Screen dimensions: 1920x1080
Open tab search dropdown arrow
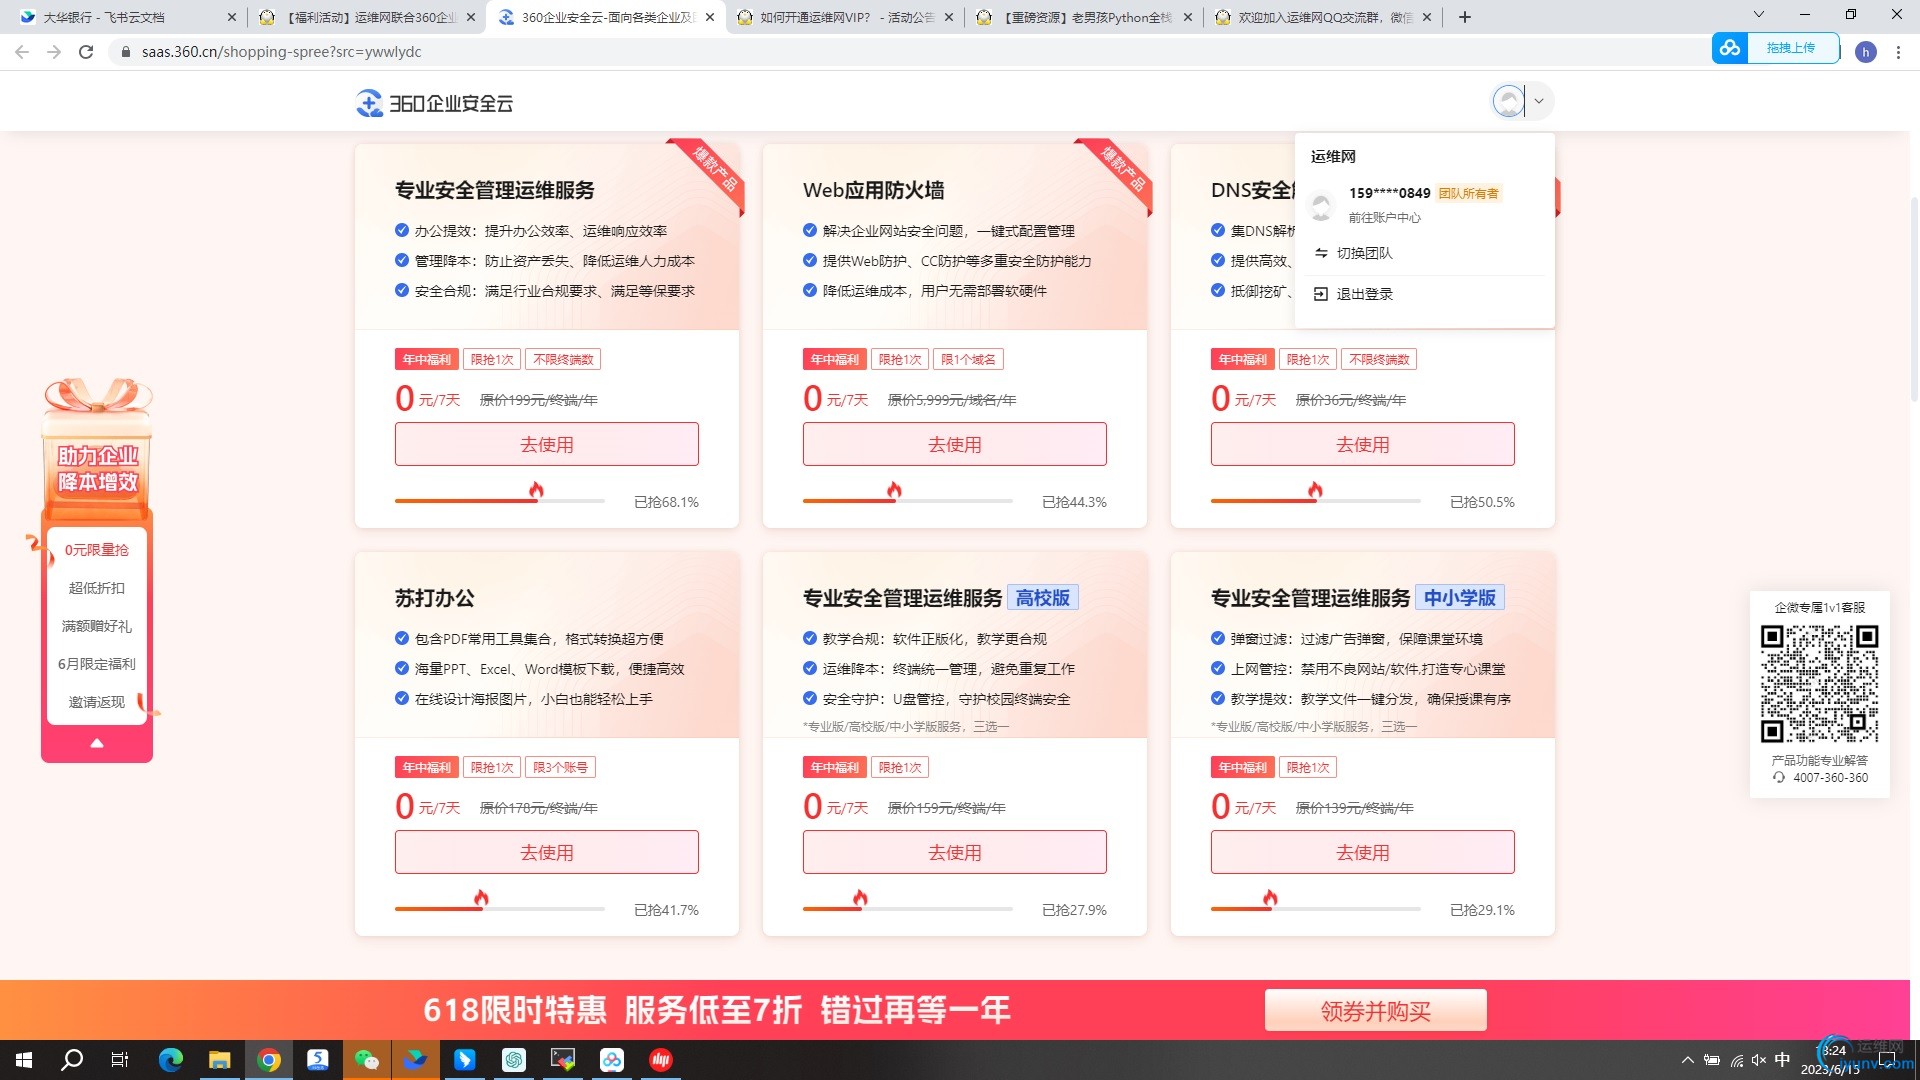(1758, 15)
